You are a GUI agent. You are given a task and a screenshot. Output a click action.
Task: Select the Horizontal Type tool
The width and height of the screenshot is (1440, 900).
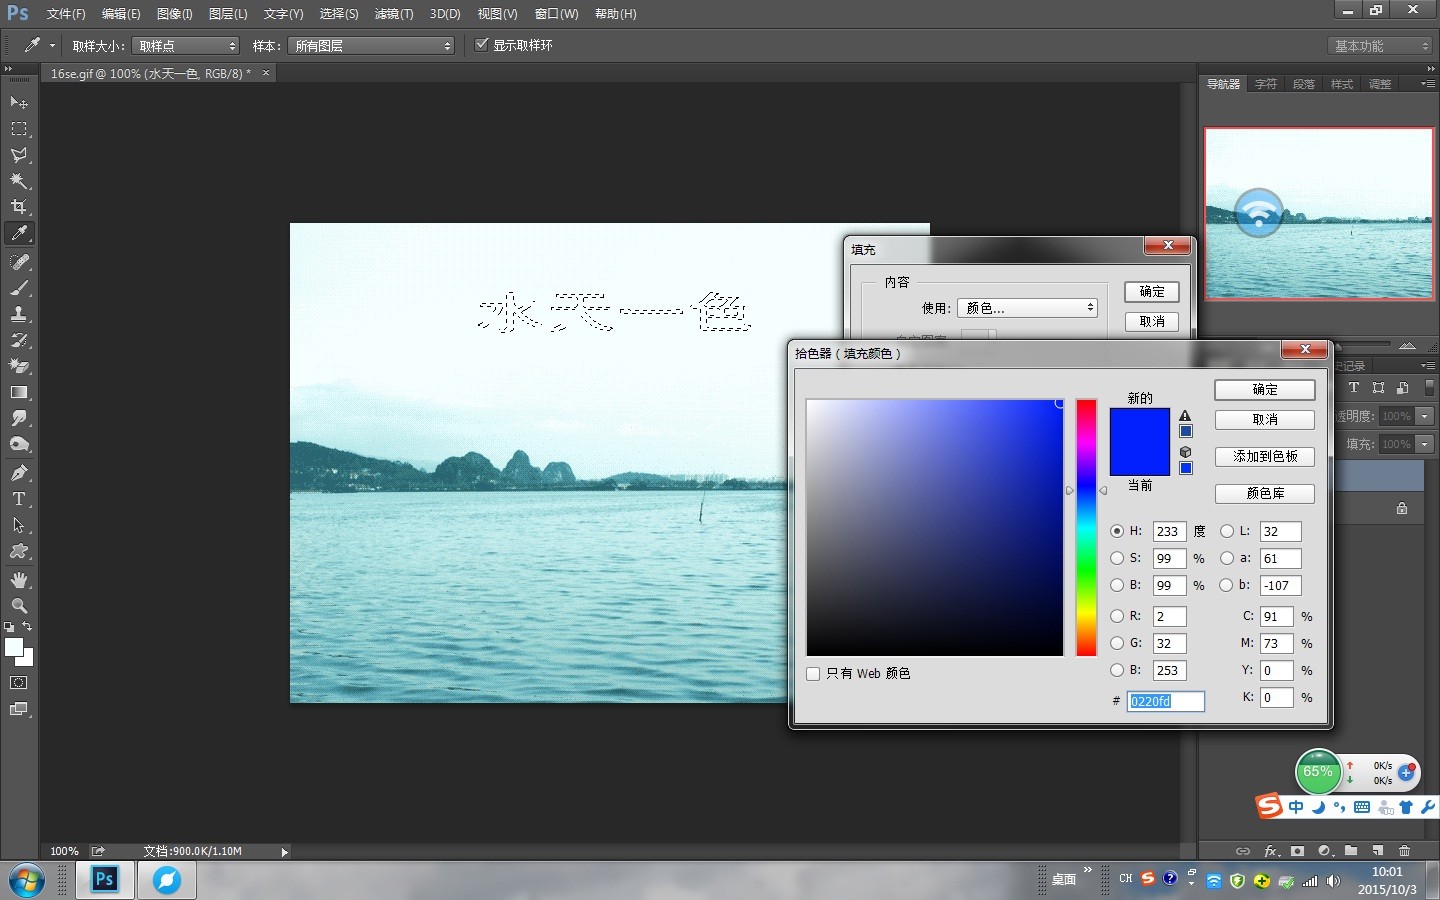[x=19, y=499]
